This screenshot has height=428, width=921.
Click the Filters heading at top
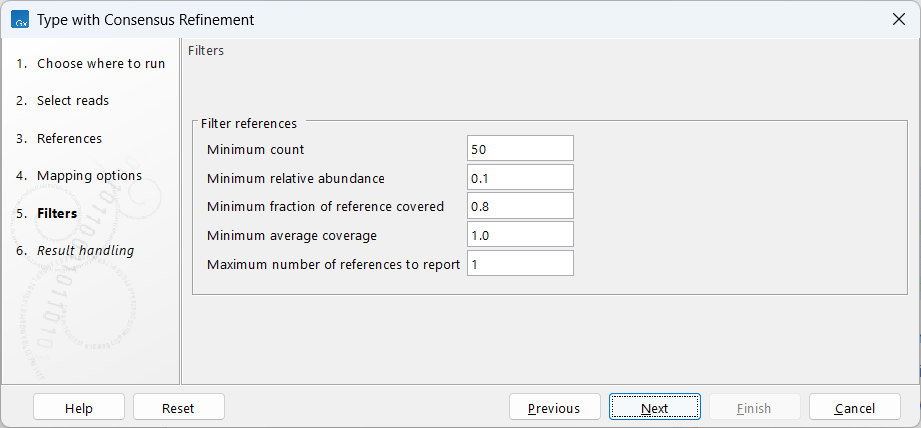coord(206,50)
